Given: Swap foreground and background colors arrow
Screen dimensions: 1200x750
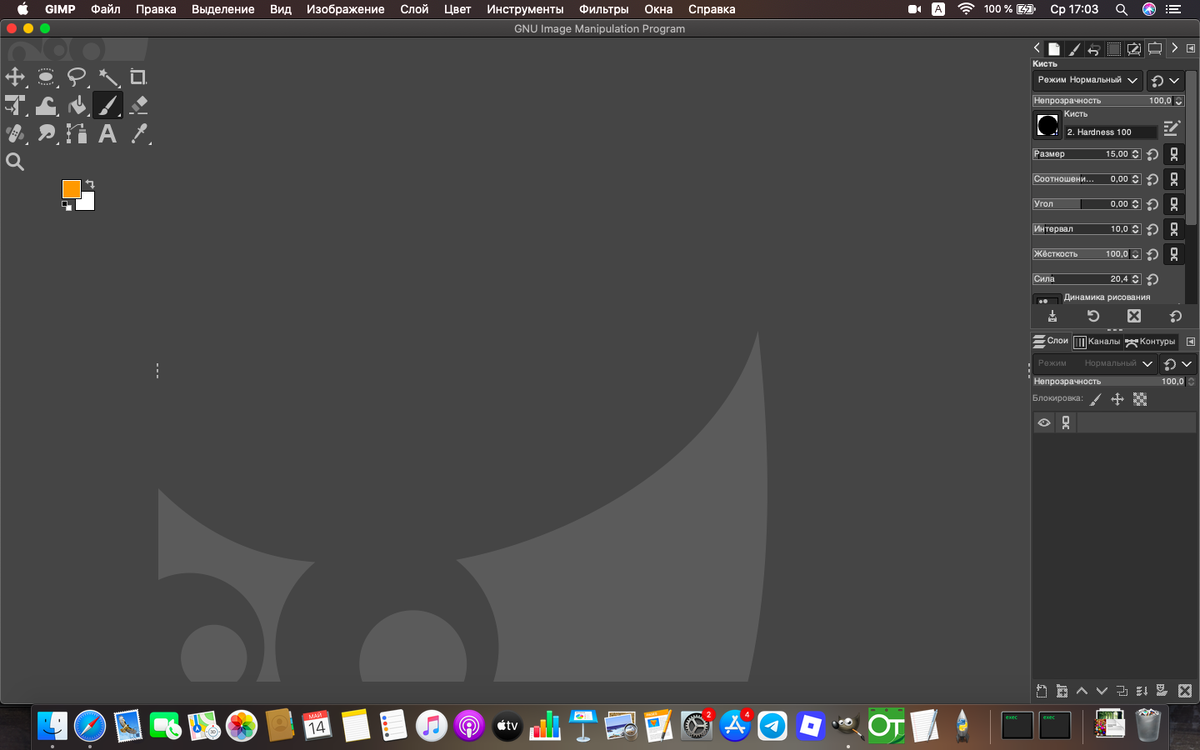Looking at the screenshot, I should pyautogui.click(x=90, y=184).
